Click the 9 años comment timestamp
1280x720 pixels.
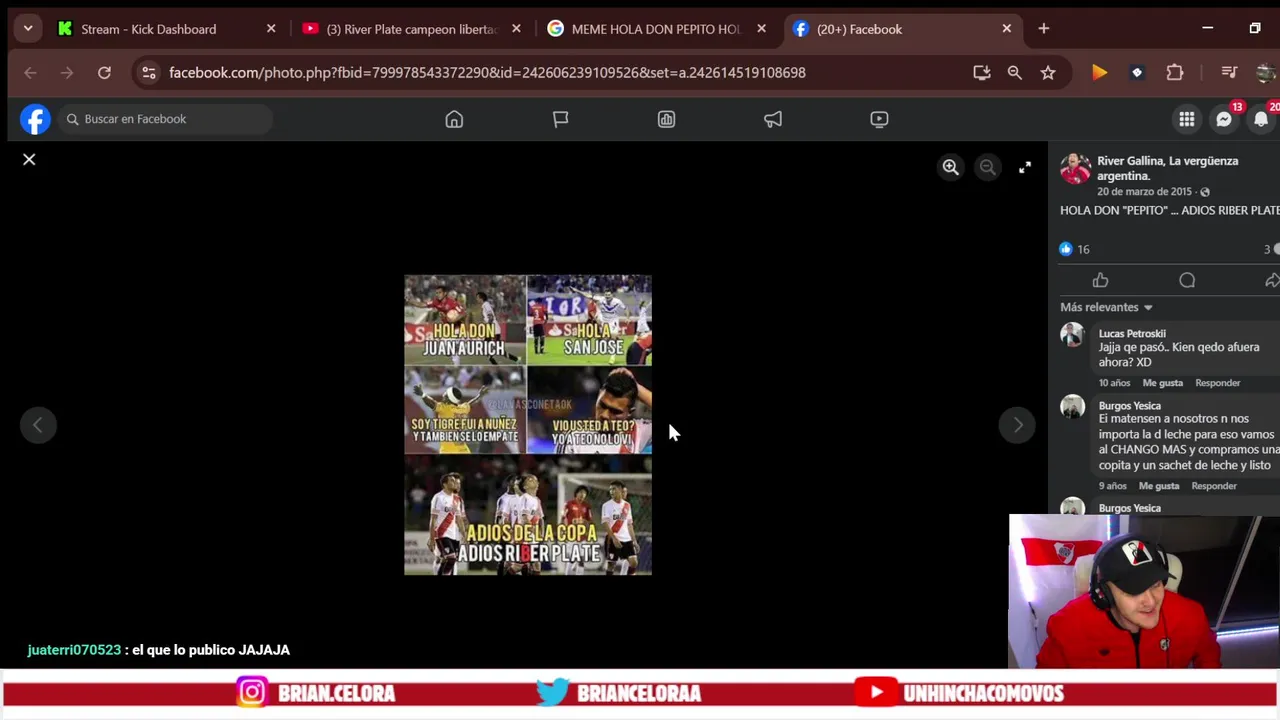(x=1112, y=486)
